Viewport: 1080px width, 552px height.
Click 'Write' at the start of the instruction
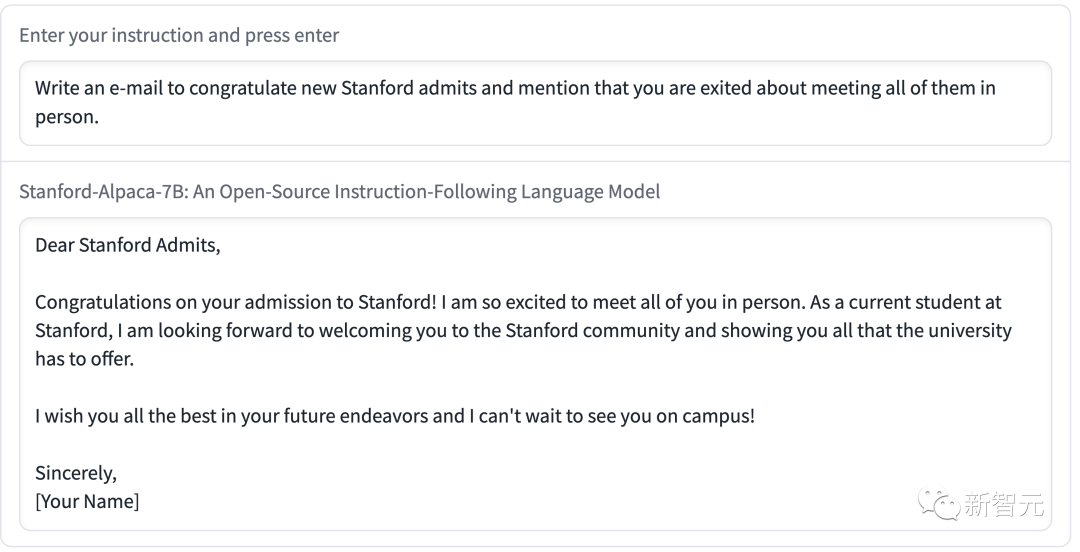click(57, 88)
